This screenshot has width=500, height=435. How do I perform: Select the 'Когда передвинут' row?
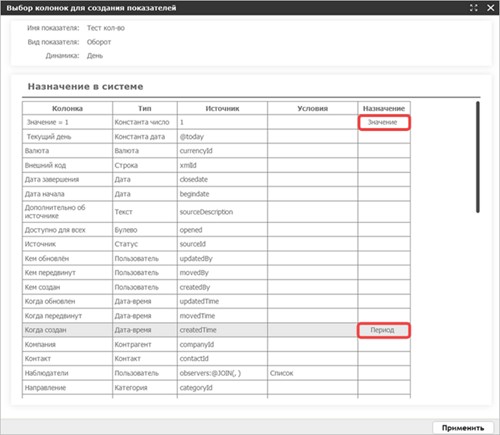pos(216,316)
